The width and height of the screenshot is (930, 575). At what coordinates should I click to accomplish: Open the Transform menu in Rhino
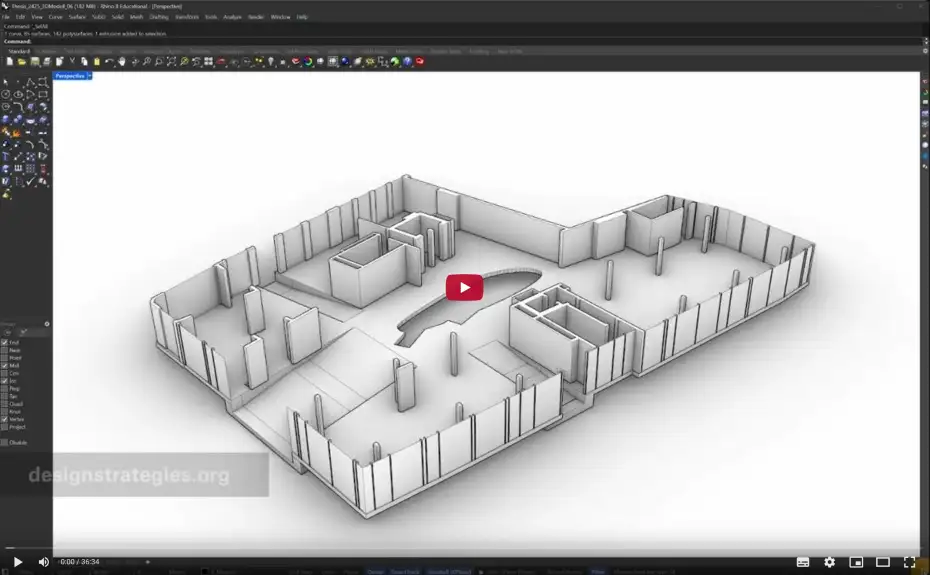(187, 17)
